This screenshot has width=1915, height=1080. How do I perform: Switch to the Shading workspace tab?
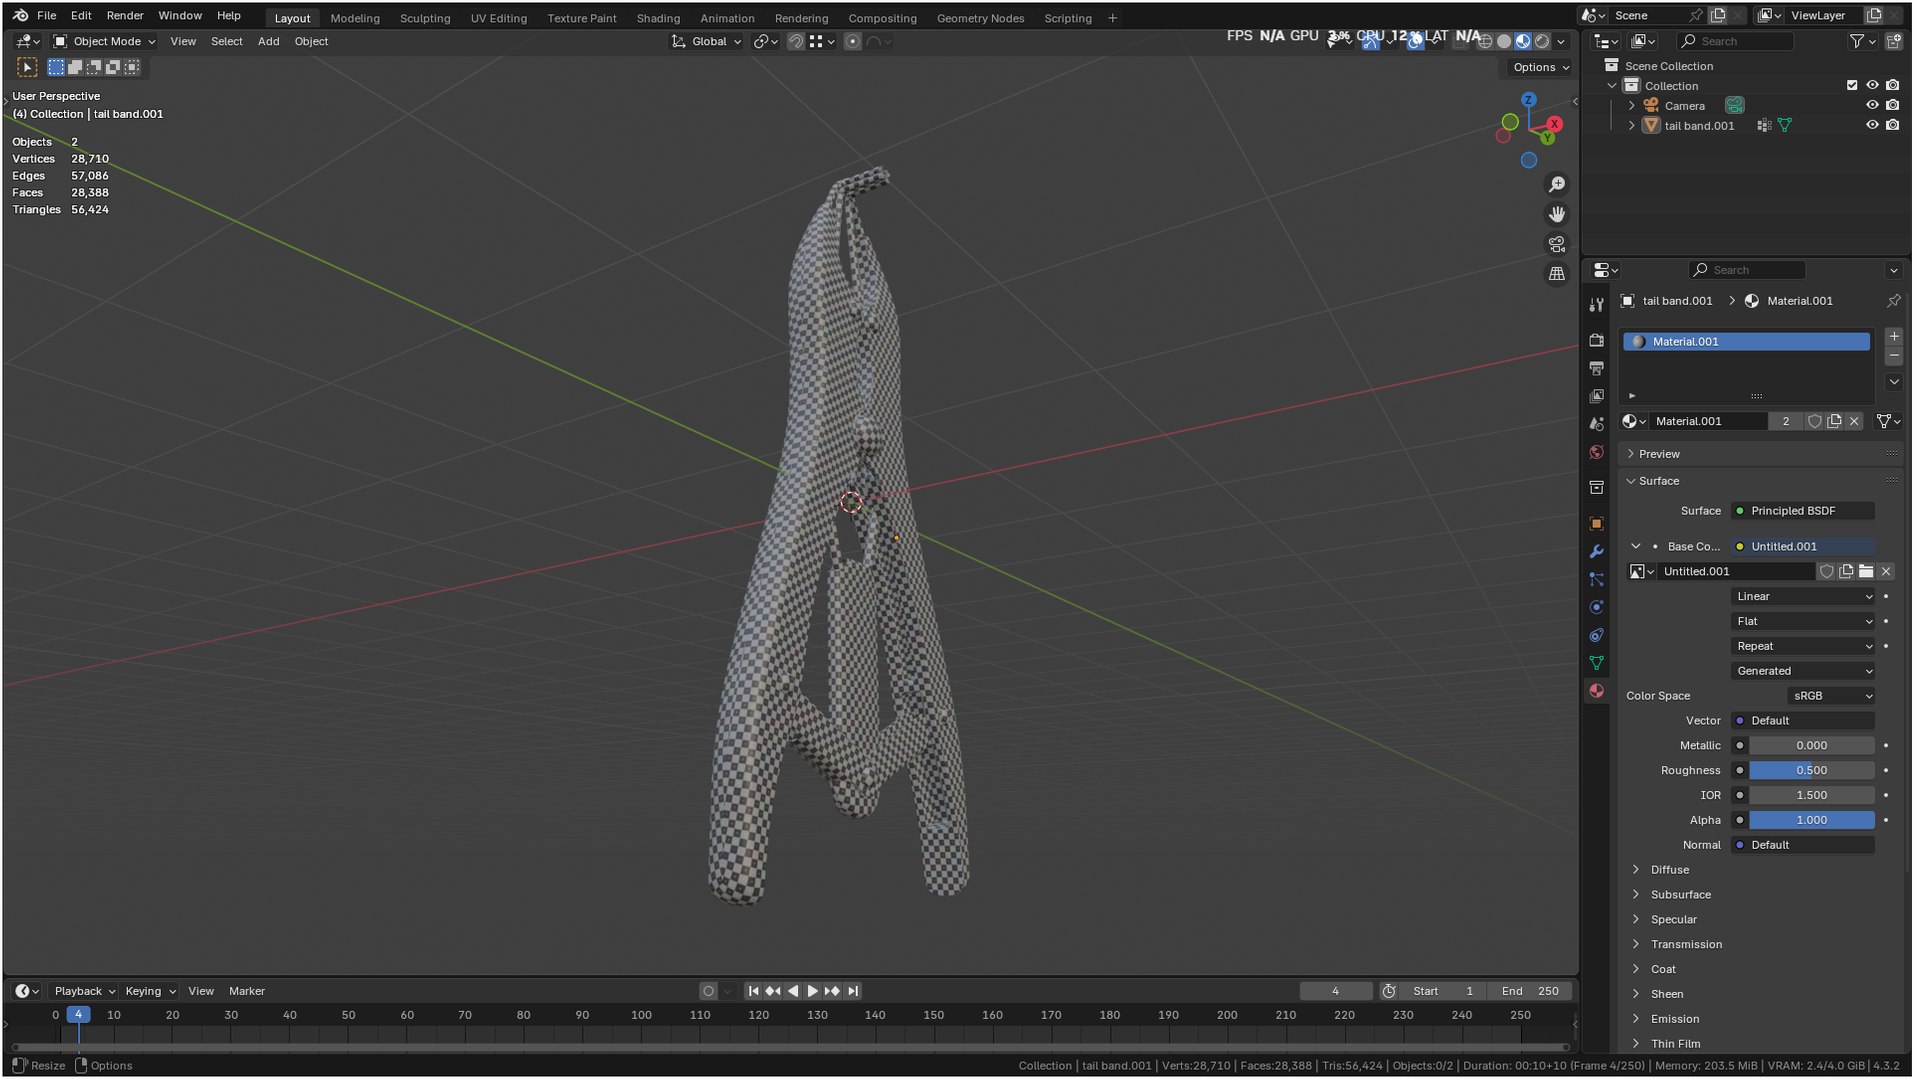658,18
